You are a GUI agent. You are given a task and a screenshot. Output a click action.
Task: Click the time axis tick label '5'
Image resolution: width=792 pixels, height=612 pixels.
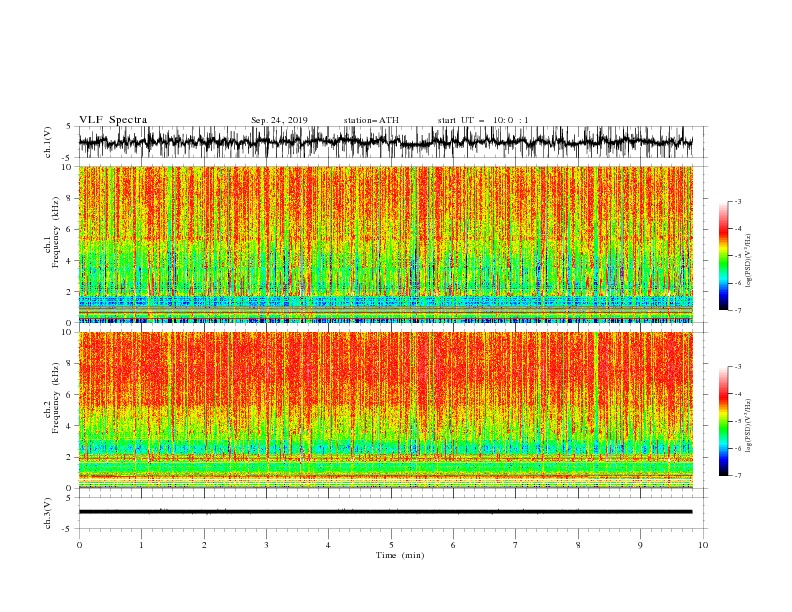(391, 545)
